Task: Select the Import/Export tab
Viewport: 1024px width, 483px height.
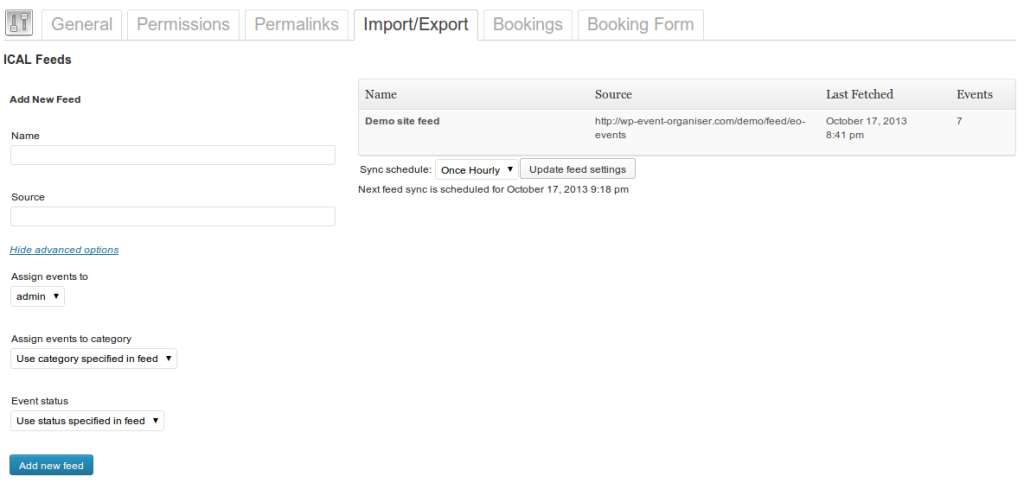Action: point(416,25)
